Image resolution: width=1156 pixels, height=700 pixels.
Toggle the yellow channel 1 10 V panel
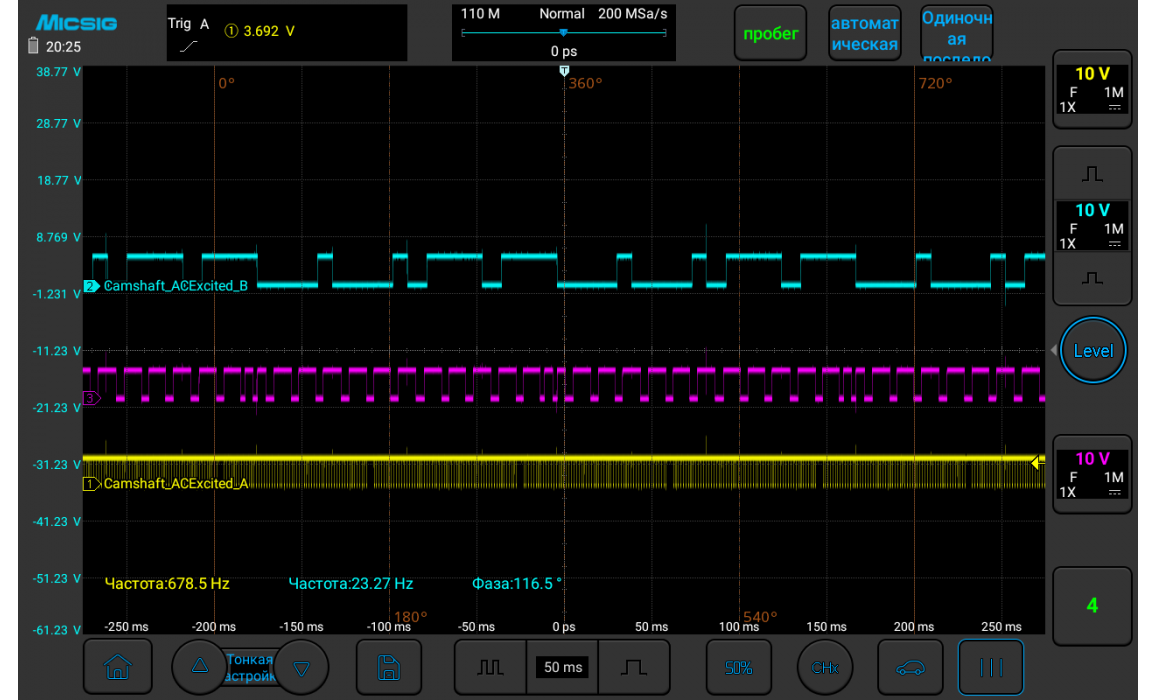click(1092, 90)
